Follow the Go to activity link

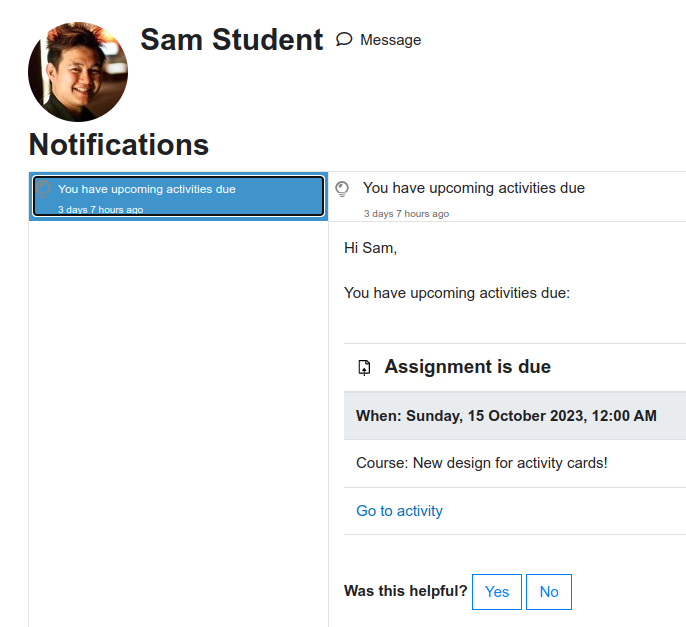399,511
